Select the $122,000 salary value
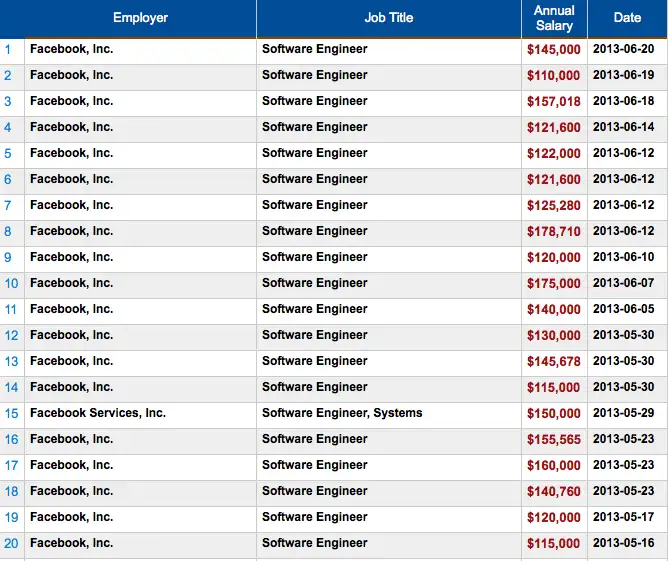 pyautogui.click(x=553, y=153)
